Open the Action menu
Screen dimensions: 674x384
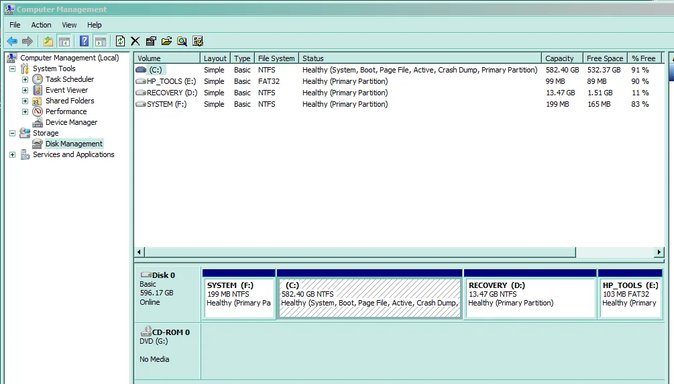click(41, 25)
